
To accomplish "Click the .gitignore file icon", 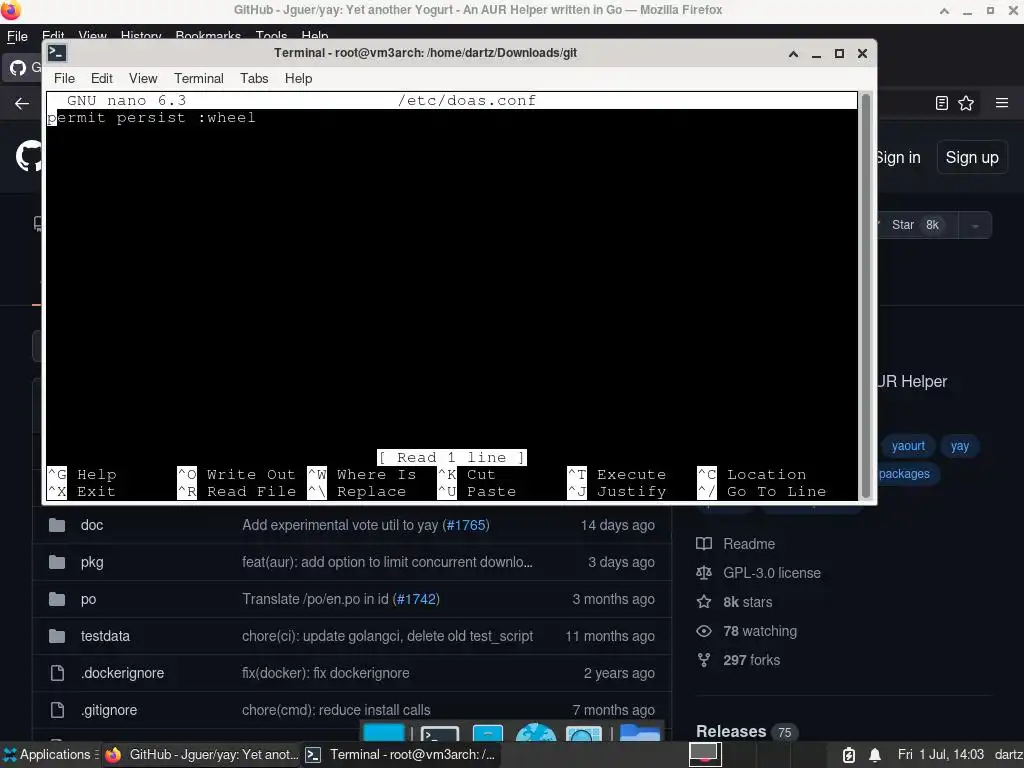I will pos(57,710).
